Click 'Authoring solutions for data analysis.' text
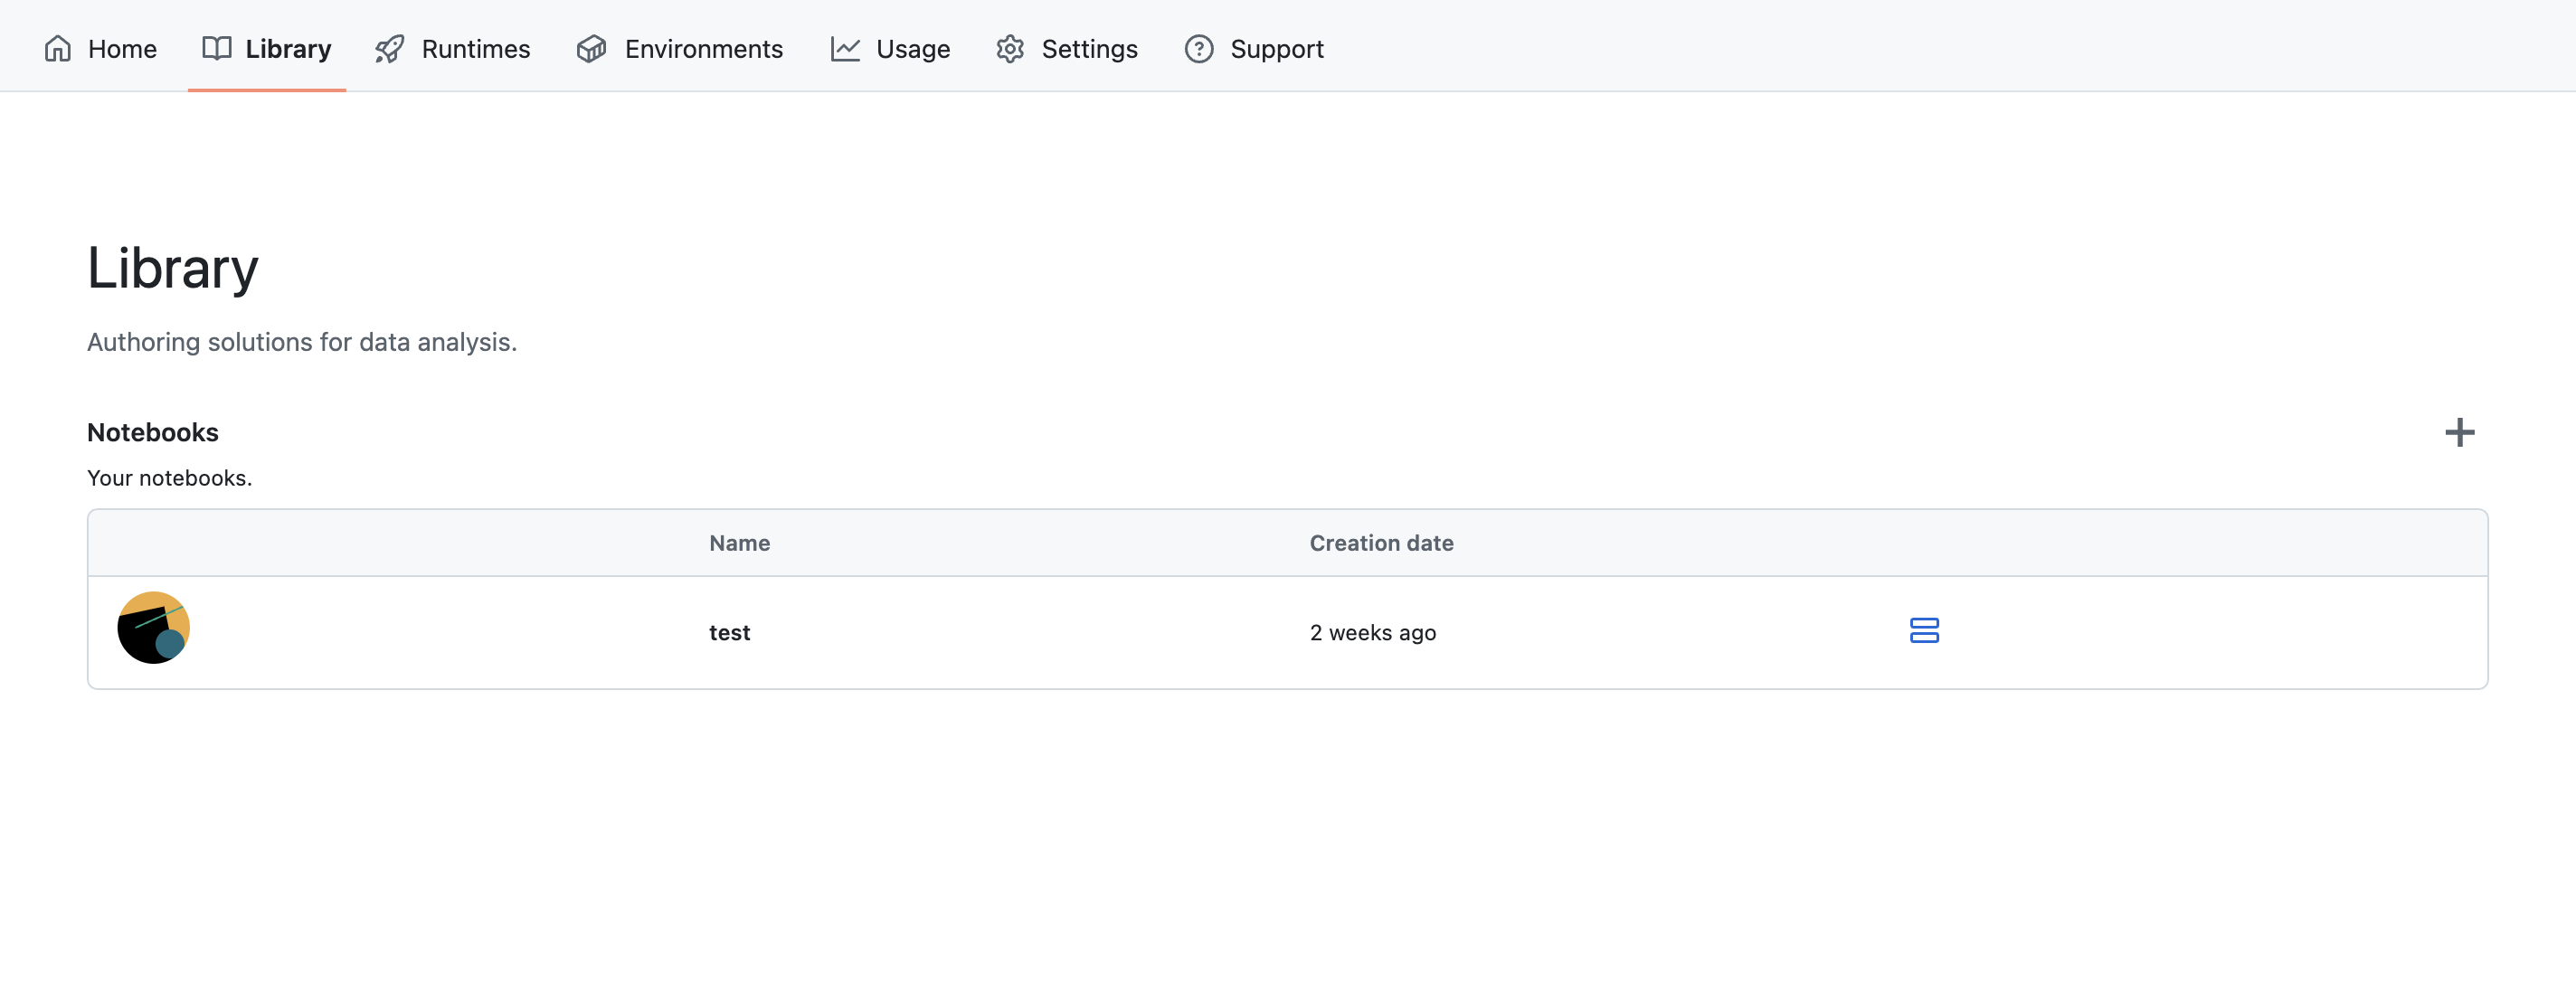This screenshot has height=993, width=2576. 302,342
